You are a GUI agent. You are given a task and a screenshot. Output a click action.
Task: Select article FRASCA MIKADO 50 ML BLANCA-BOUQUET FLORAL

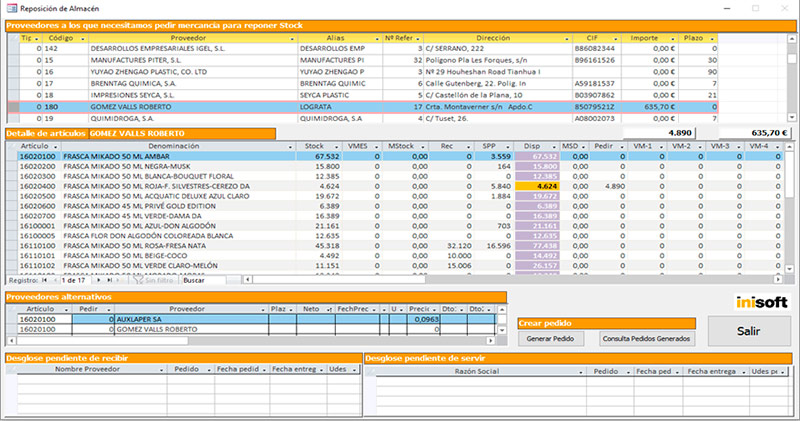(401, 177)
